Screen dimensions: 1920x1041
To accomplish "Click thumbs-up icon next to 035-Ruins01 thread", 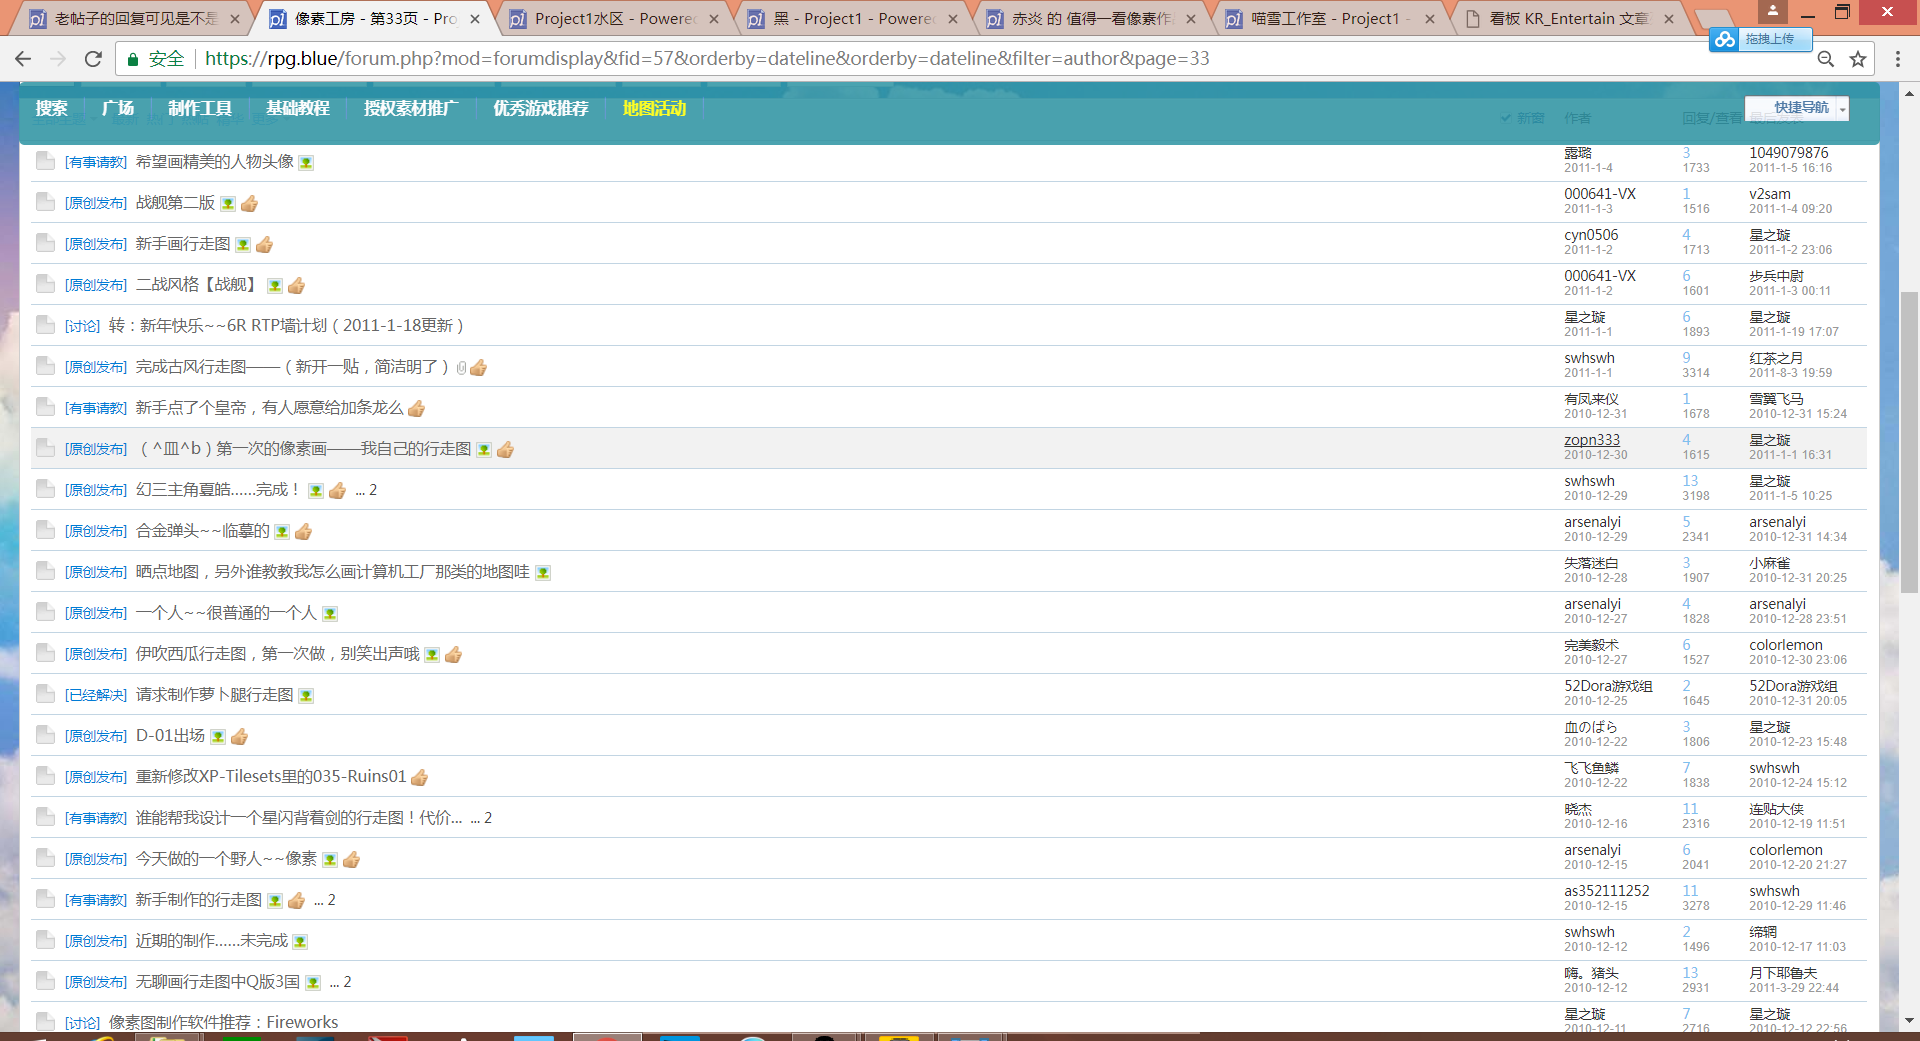I will [x=419, y=778].
